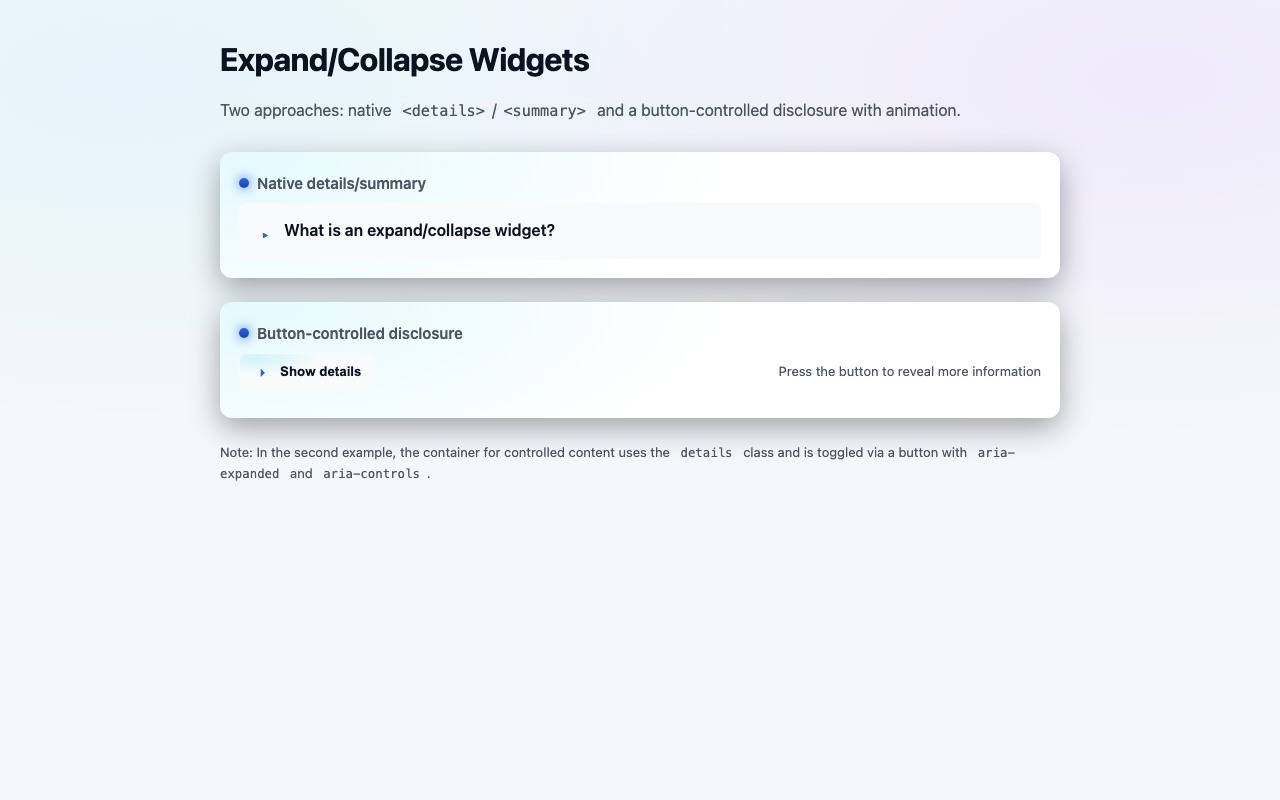1280x800 pixels.
Task: Click the triangle before the widget question
Action: pyautogui.click(x=265, y=234)
